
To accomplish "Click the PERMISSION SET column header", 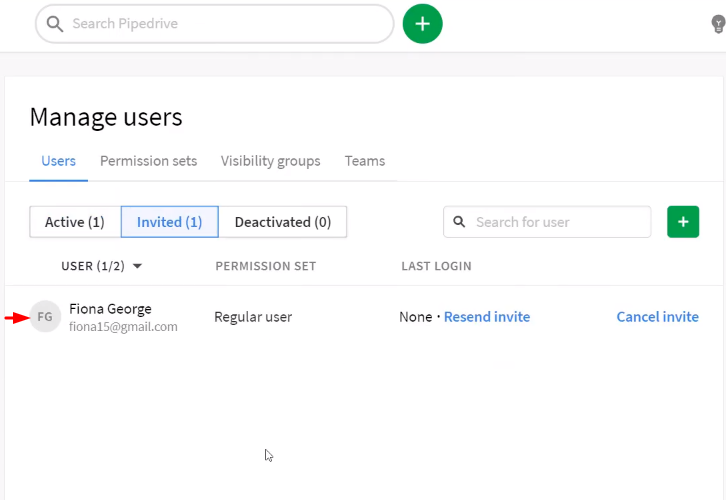I will pos(266,266).
